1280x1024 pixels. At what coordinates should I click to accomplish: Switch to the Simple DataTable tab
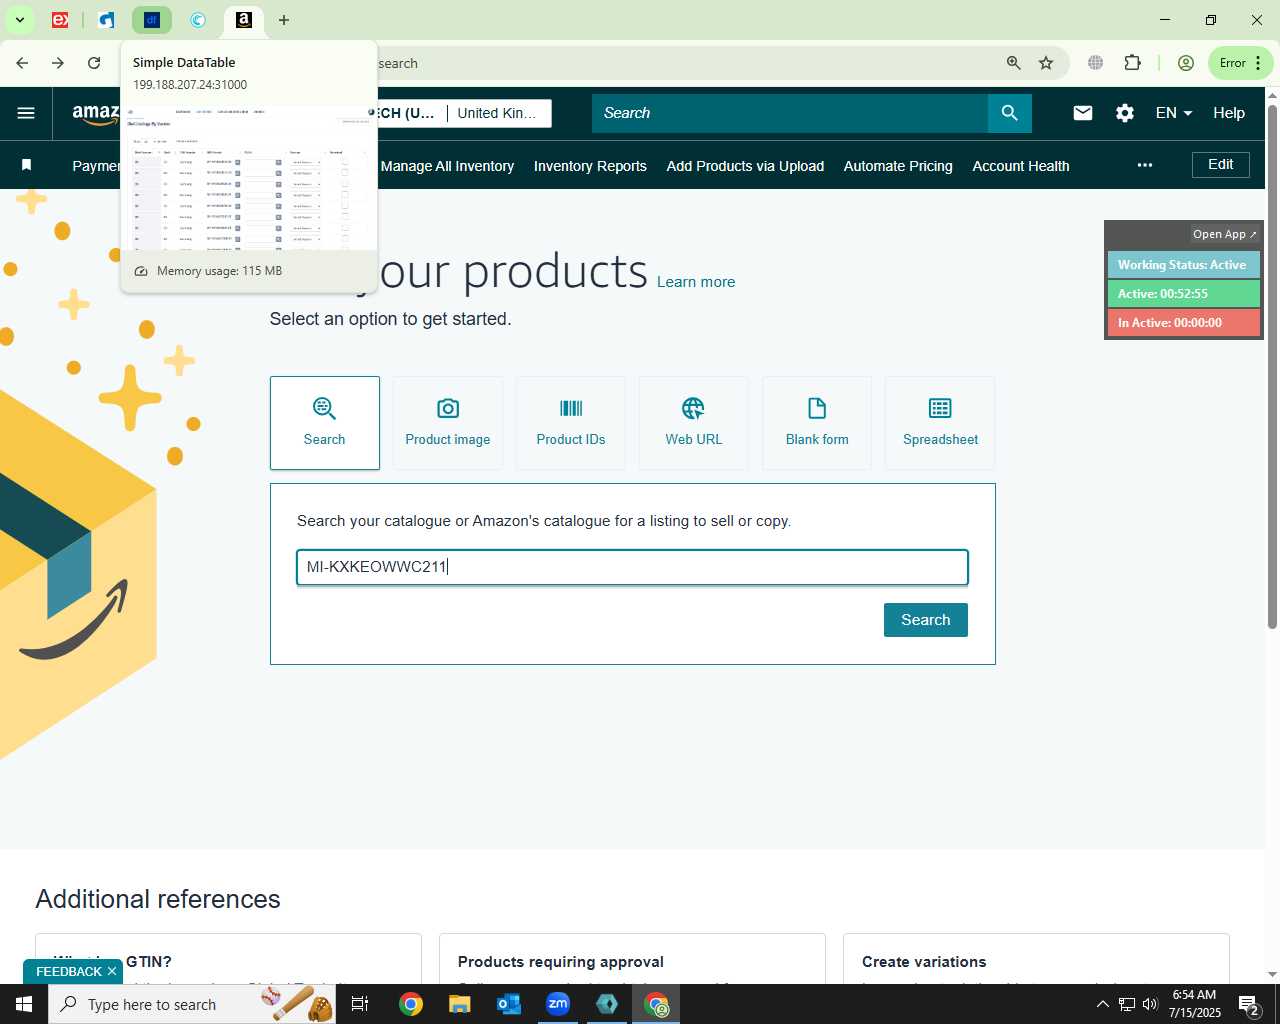pos(152,20)
